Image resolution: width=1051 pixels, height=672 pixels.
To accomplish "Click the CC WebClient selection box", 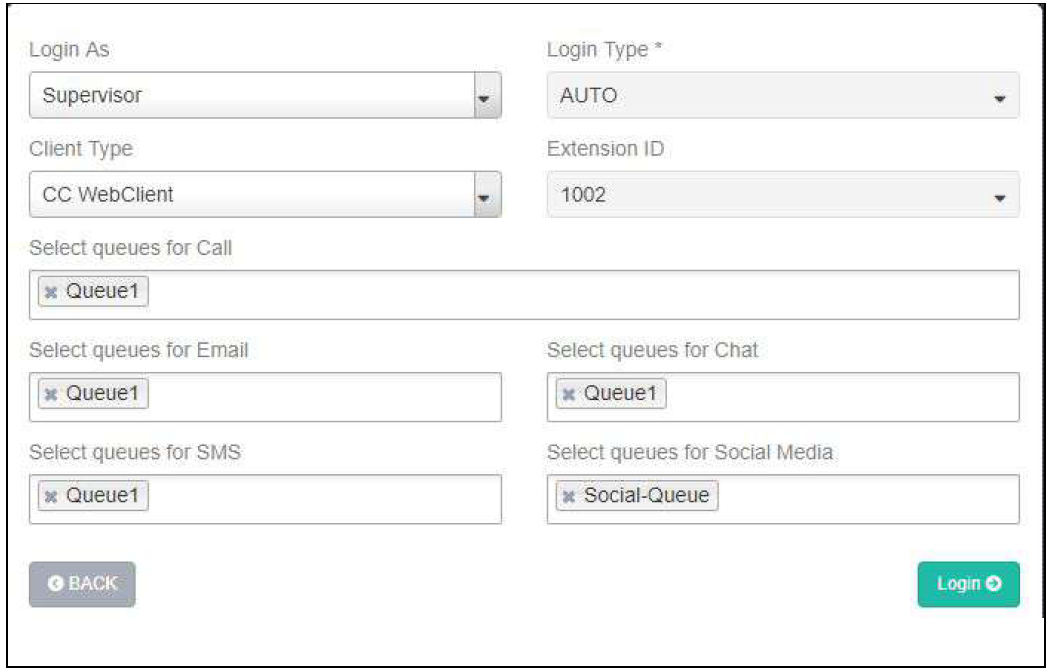I will click(x=250, y=195).
